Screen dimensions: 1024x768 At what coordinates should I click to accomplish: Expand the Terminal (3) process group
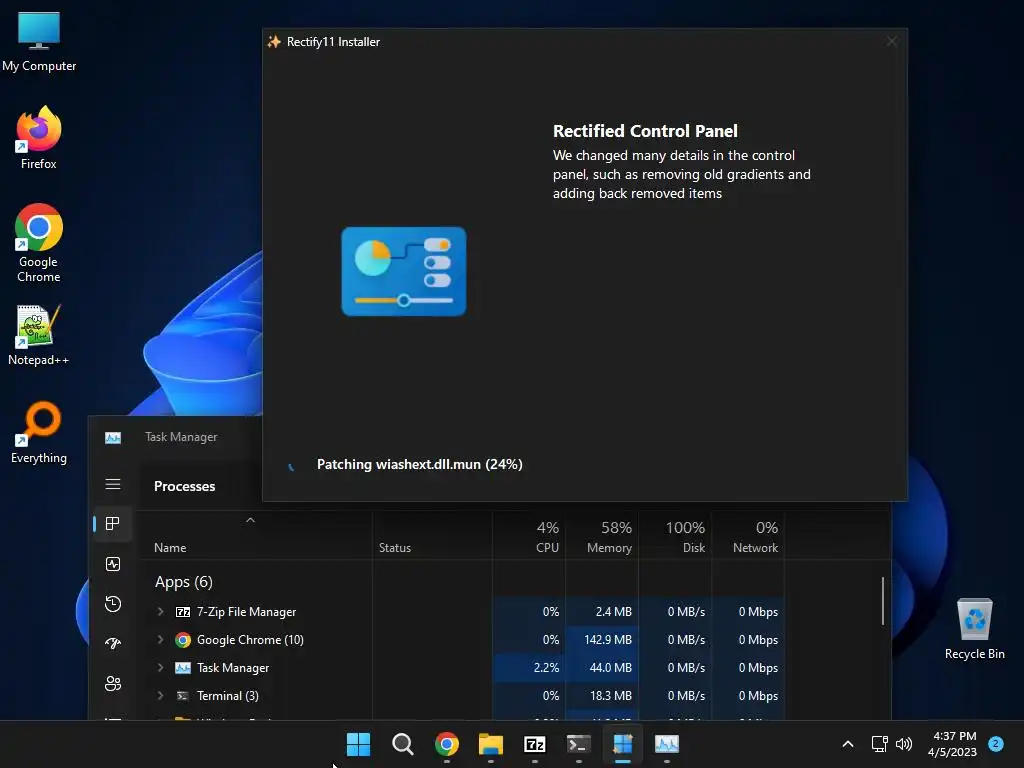click(160, 696)
